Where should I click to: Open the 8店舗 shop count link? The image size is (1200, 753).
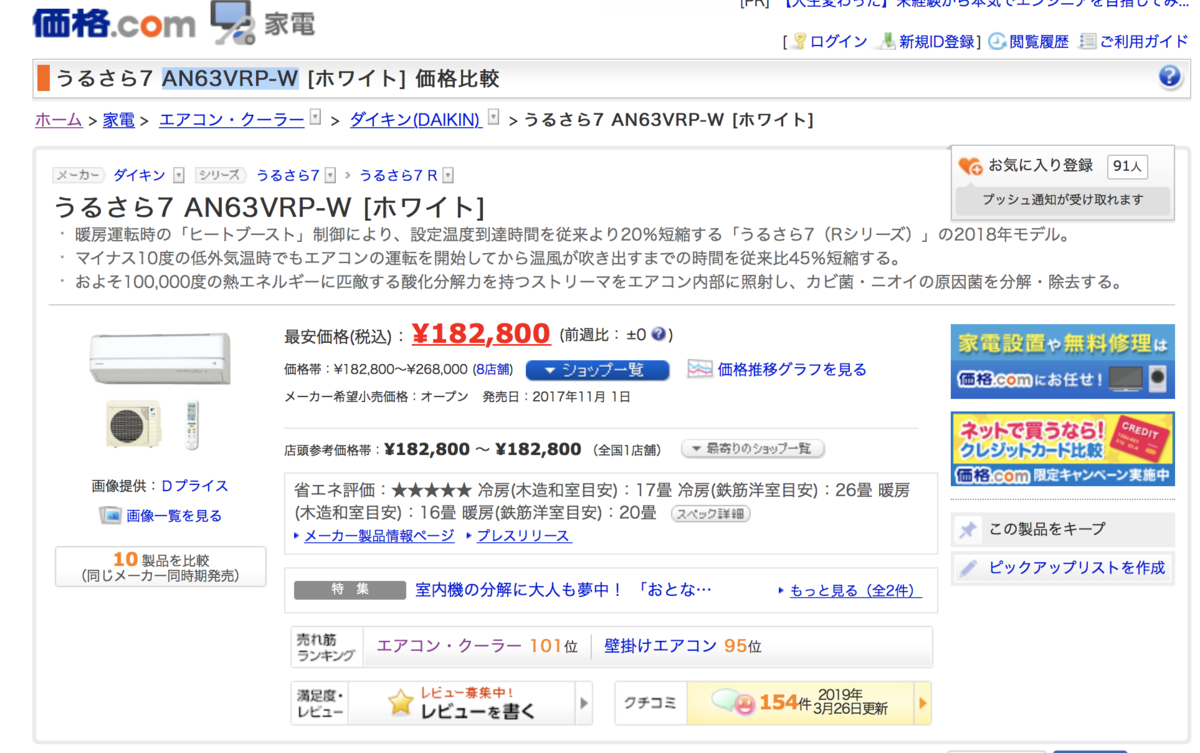493,369
